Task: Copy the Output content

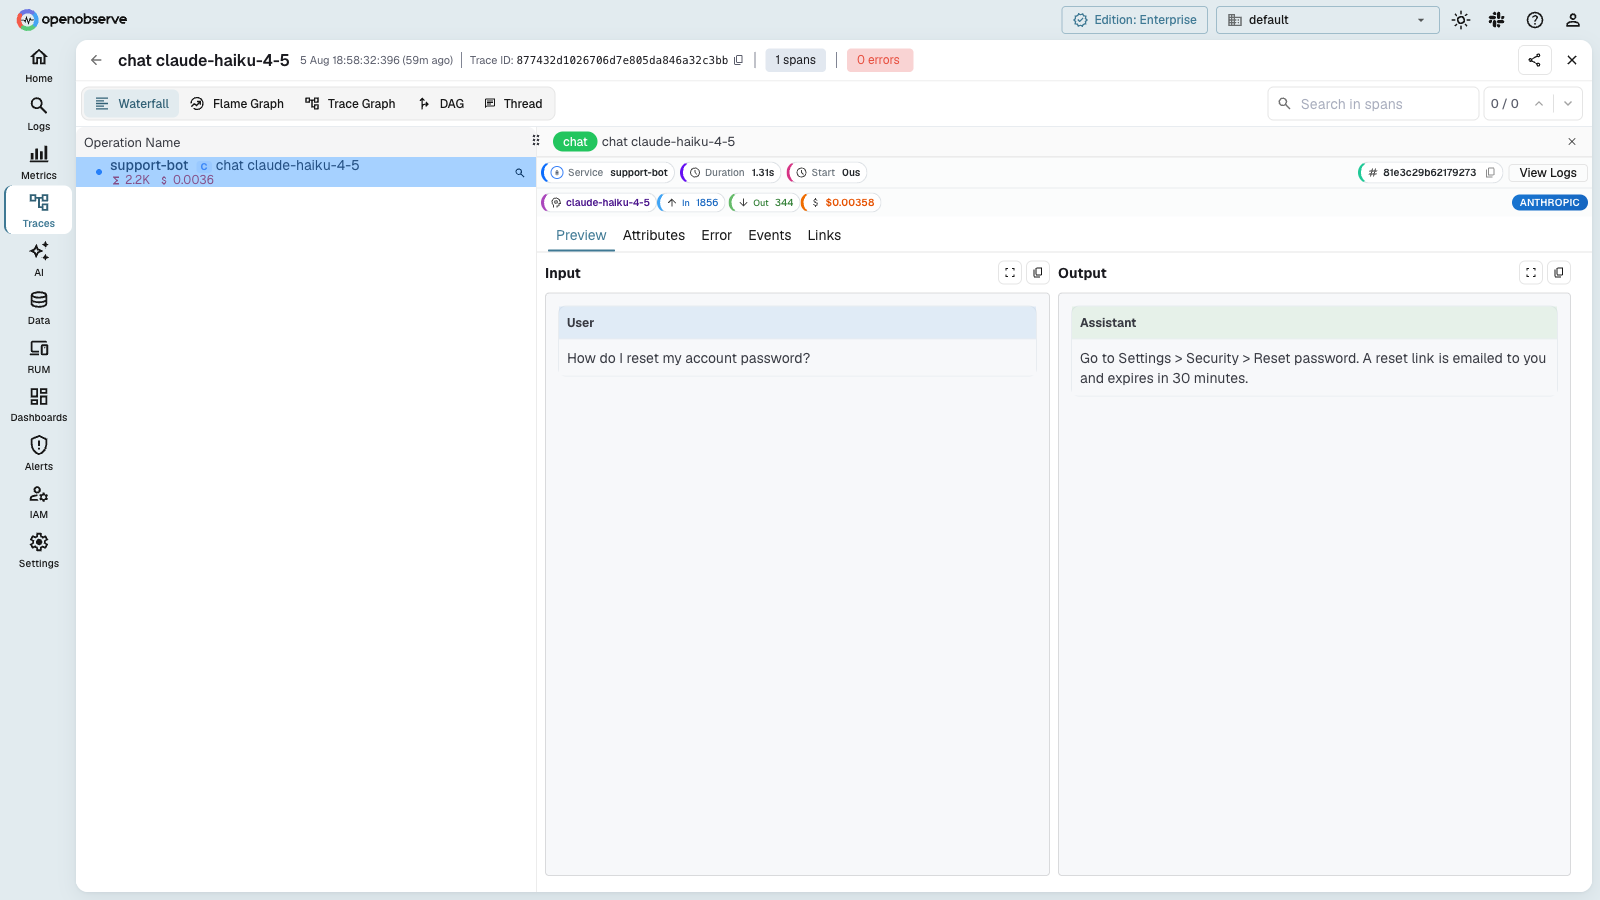Action: click(1559, 272)
